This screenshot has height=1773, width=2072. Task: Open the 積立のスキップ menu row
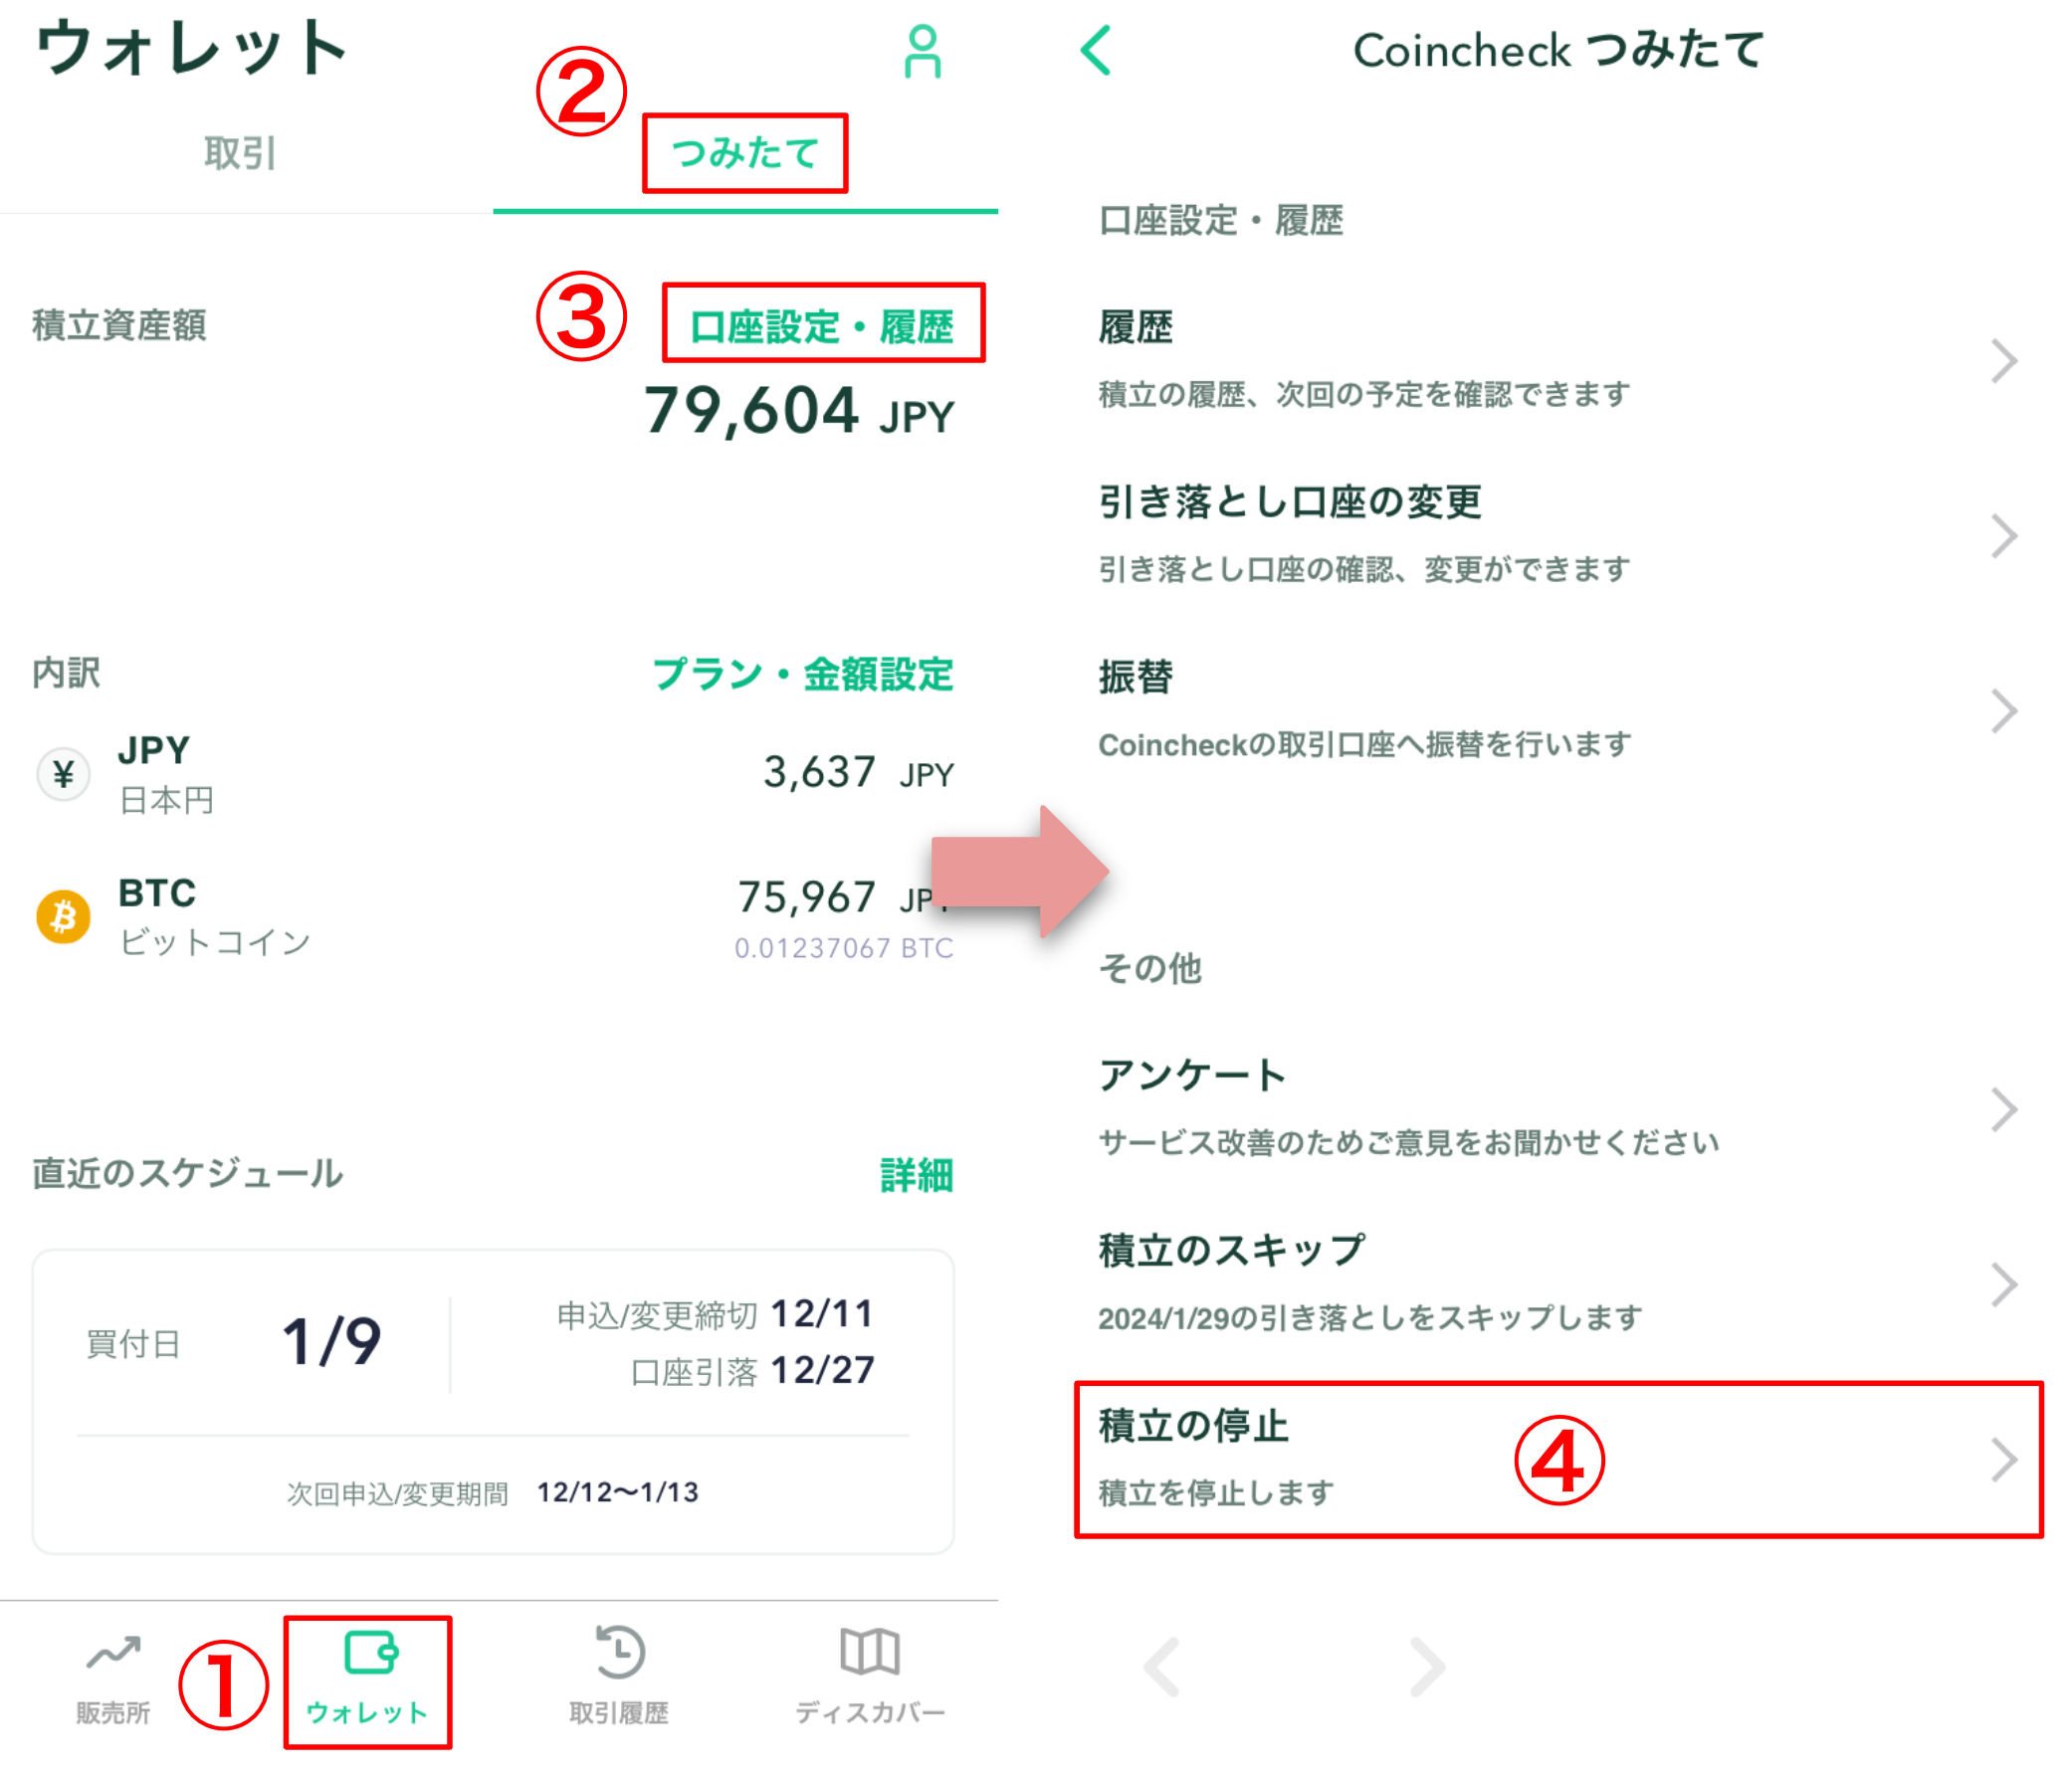1558,1284
